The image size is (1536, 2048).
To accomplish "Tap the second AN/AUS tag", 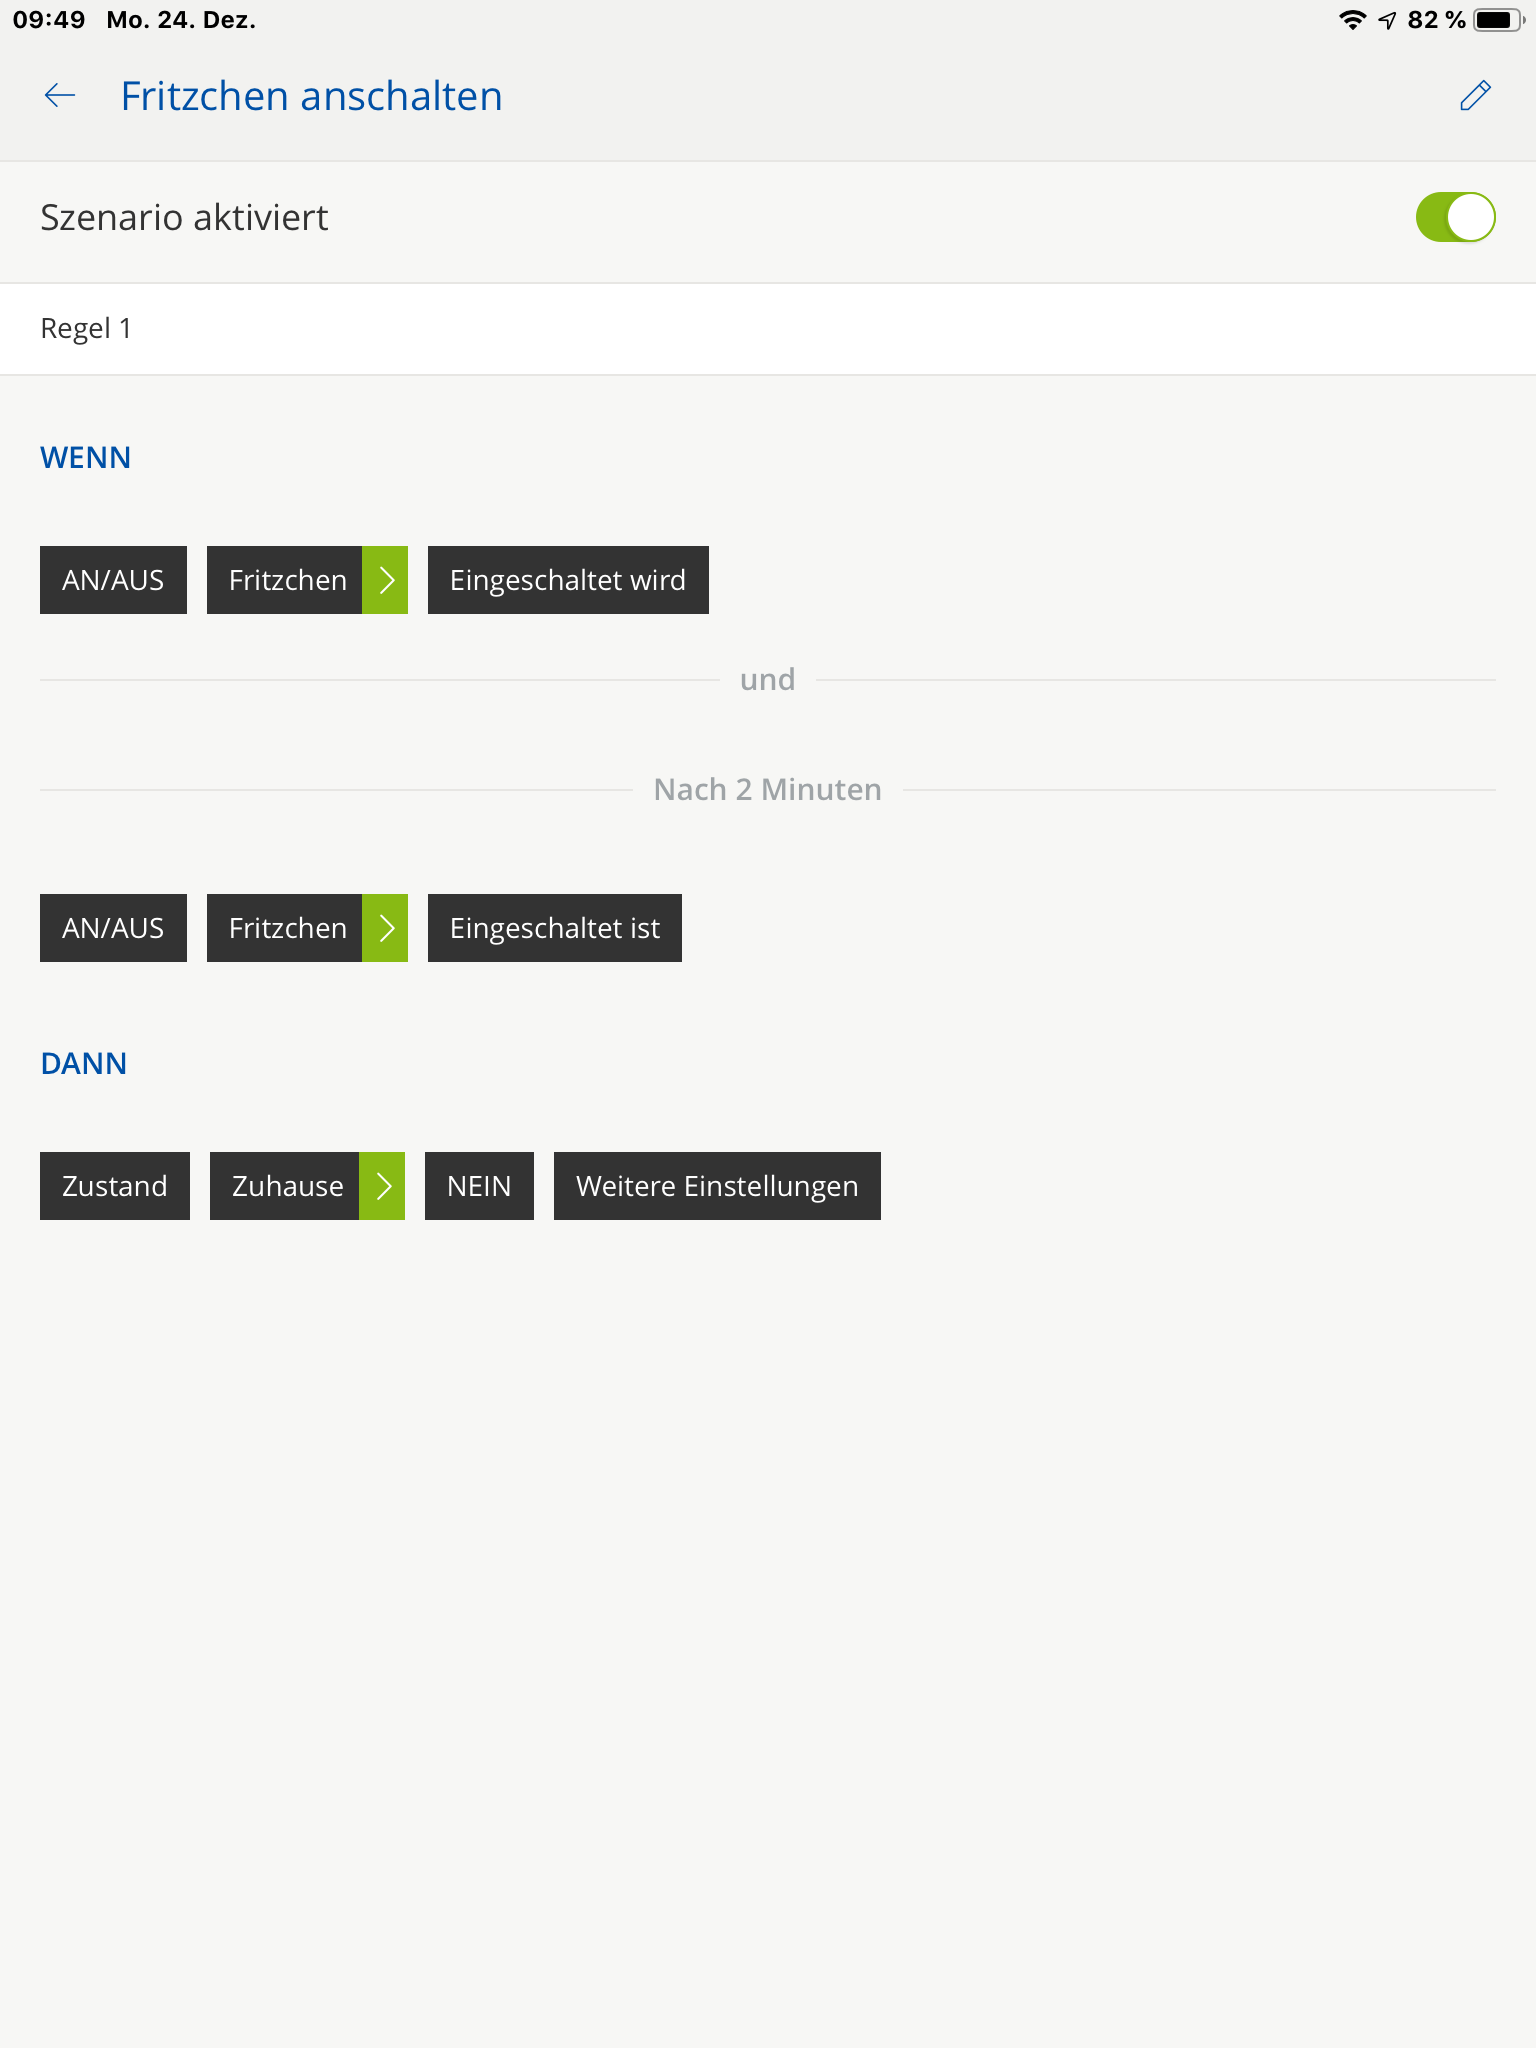I will click(x=113, y=928).
